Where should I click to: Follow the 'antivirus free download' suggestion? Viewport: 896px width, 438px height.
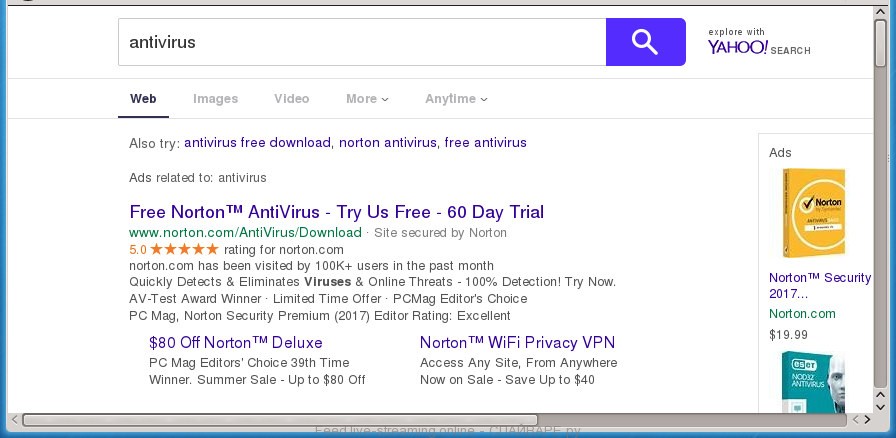pyautogui.click(x=257, y=142)
